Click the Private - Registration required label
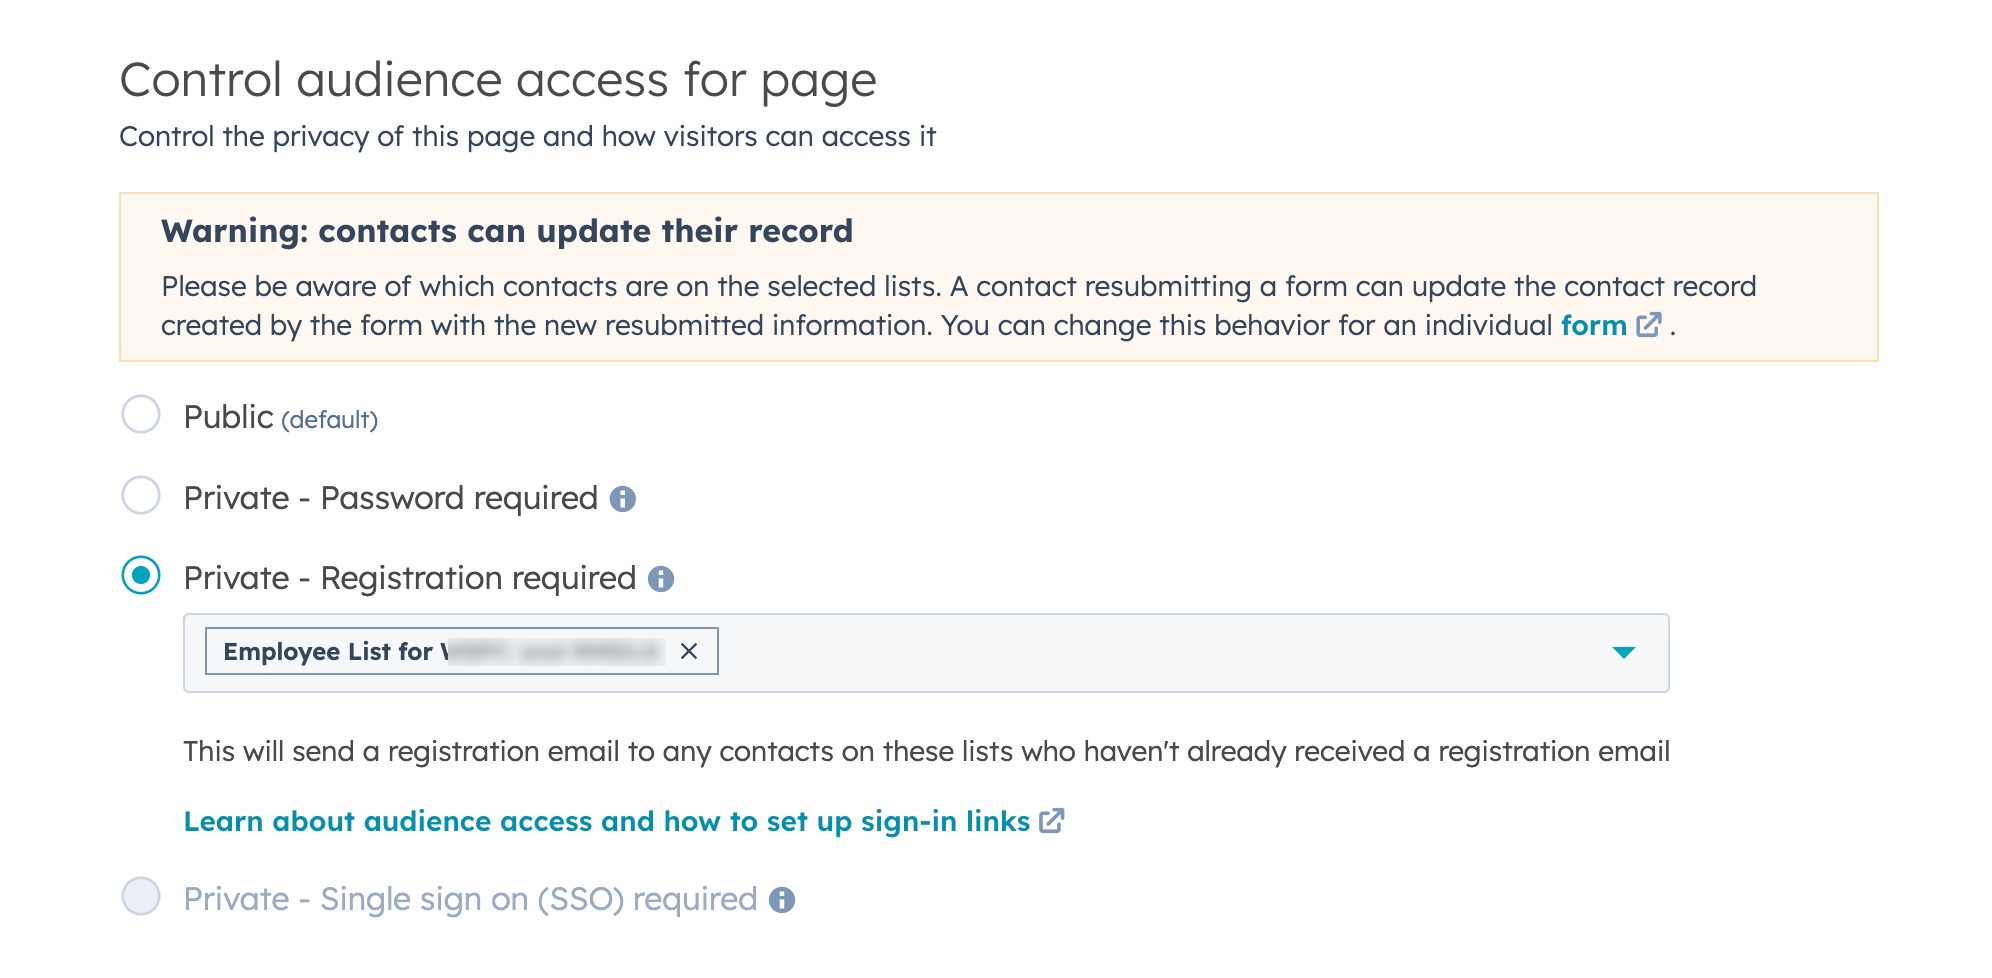Image resolution: width=1992 pixels, height=978 pixels. 410,578
